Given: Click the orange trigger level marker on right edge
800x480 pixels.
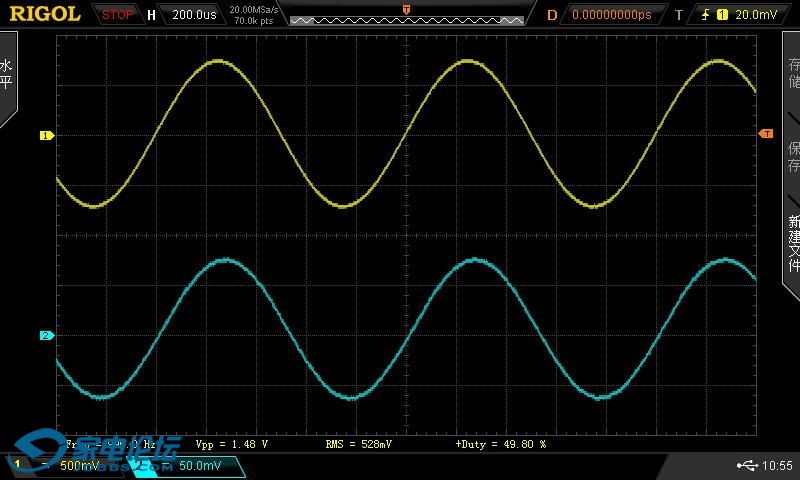Looking at the screenshot, I should 766,134.
